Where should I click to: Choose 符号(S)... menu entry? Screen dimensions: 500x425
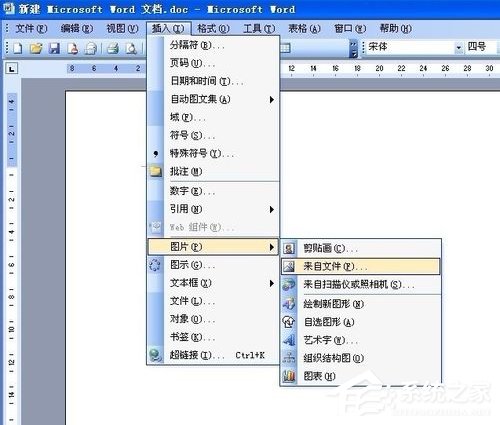pos(213,135)
